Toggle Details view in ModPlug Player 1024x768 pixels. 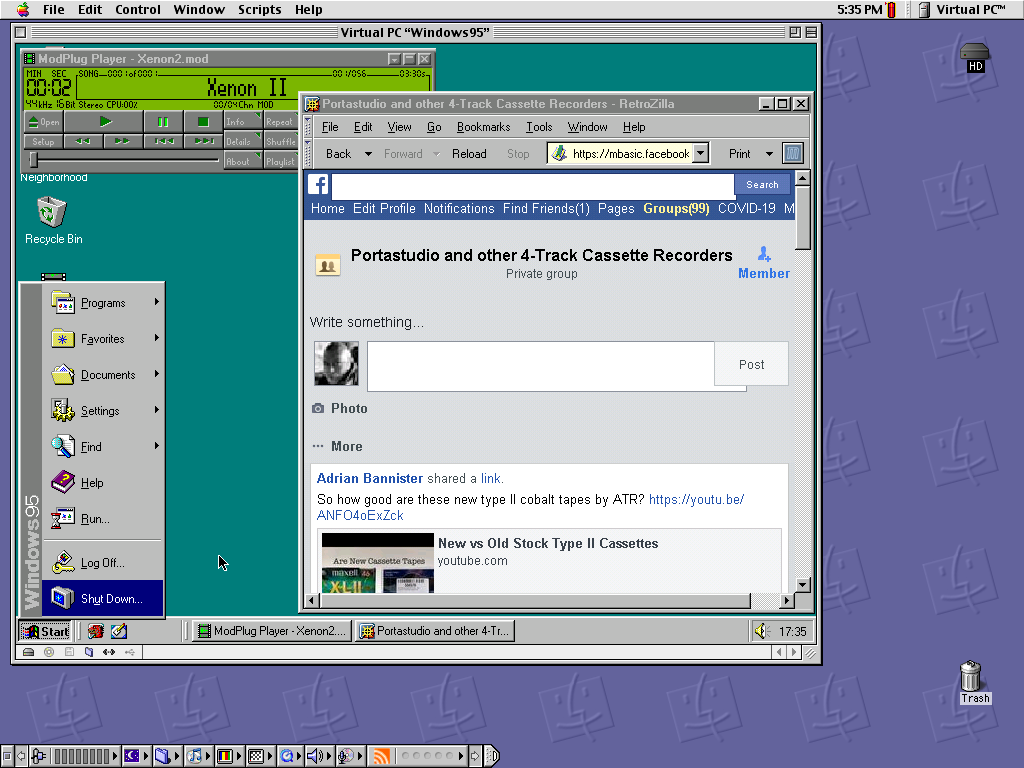(x=243, y=141)
